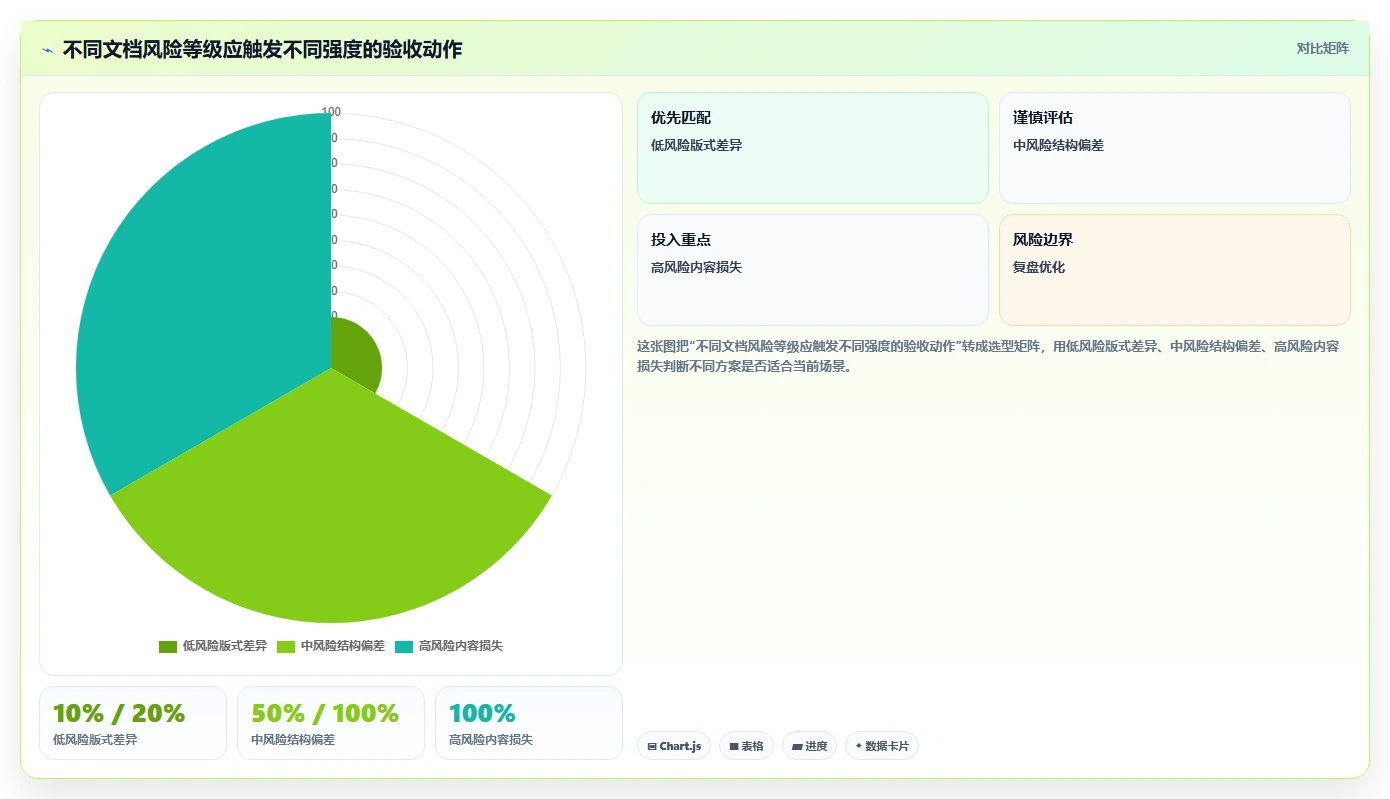Image resolution: width=1390 pixels, height=799 pixels.
Task: Open the 风险边界 matrix card
Action: pos(1174,270)
